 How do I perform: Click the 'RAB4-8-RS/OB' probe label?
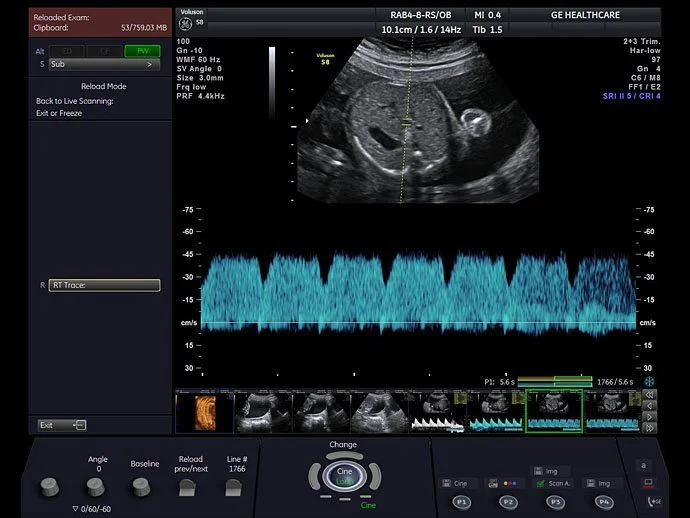tap(421, 15)
